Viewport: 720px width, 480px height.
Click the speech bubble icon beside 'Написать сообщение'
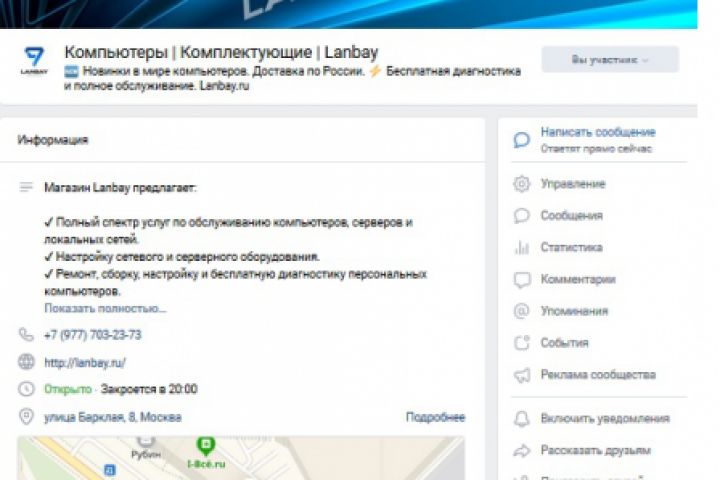pyautogui.click(x=522, y=140)
